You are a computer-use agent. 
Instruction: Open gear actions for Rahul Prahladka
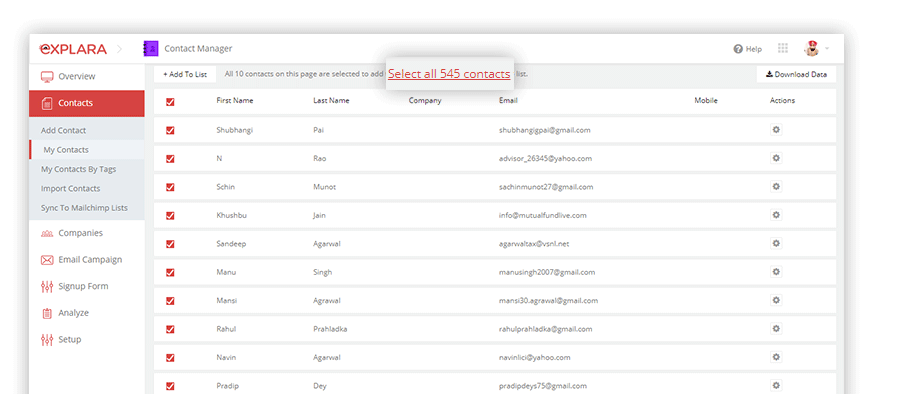[776, 329]
